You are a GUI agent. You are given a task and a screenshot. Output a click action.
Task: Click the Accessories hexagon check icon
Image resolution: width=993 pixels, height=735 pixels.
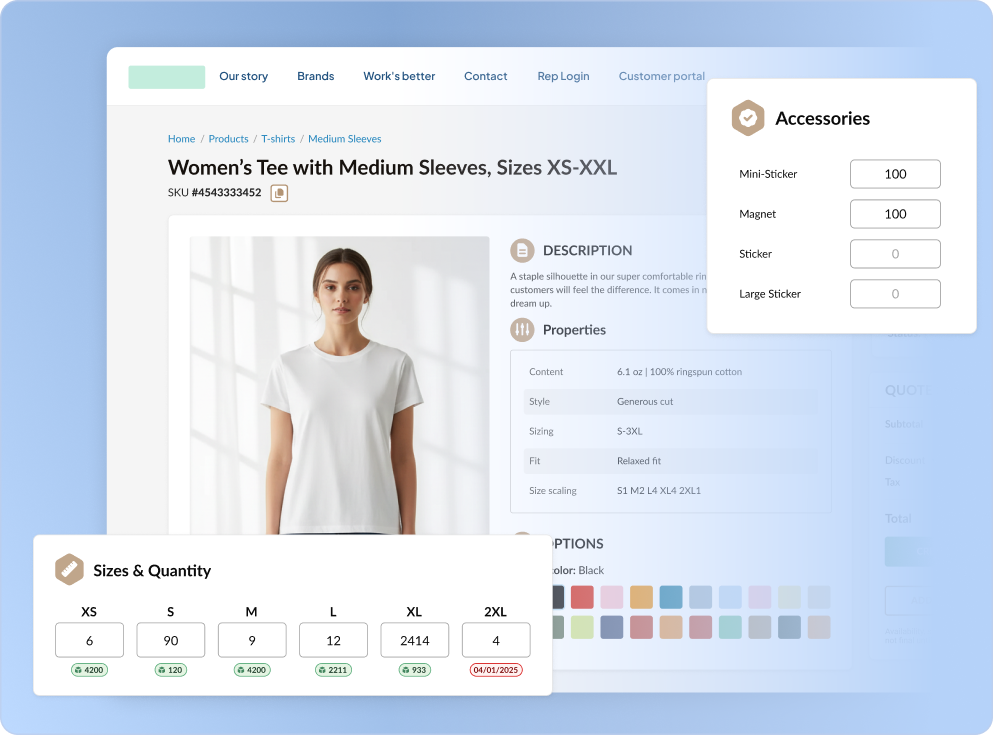(748, 118)
